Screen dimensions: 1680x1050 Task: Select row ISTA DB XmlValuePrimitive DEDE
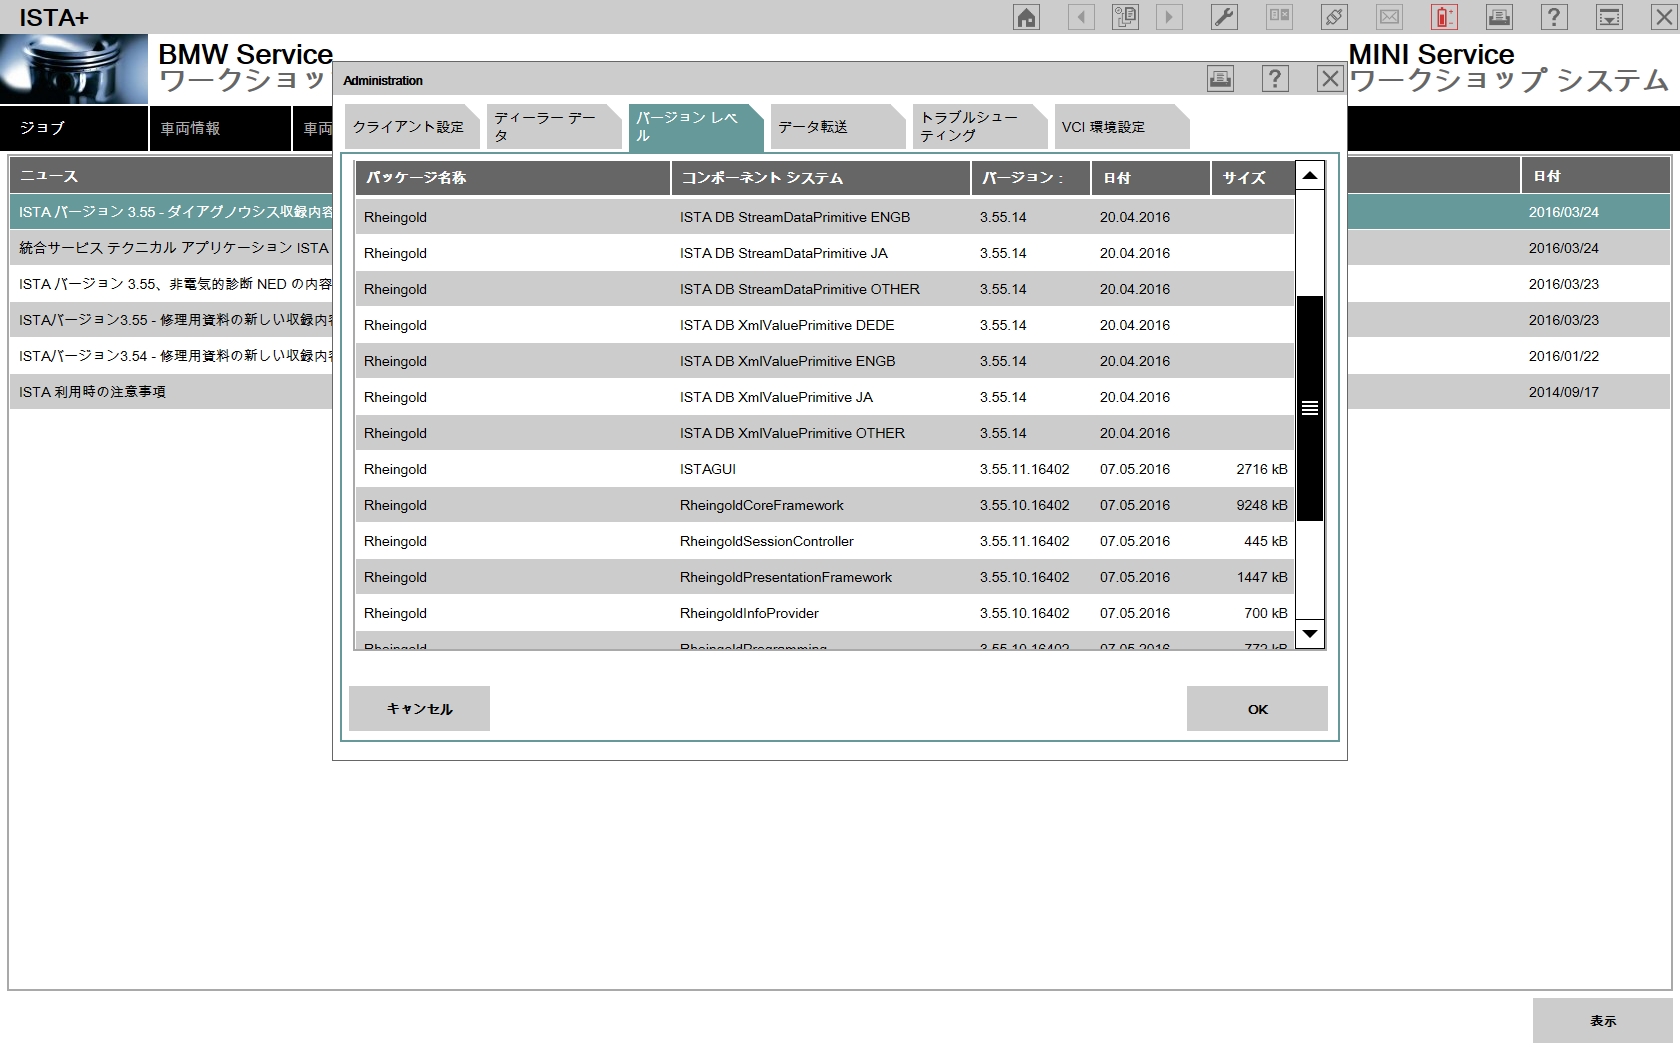click(825, 325)
